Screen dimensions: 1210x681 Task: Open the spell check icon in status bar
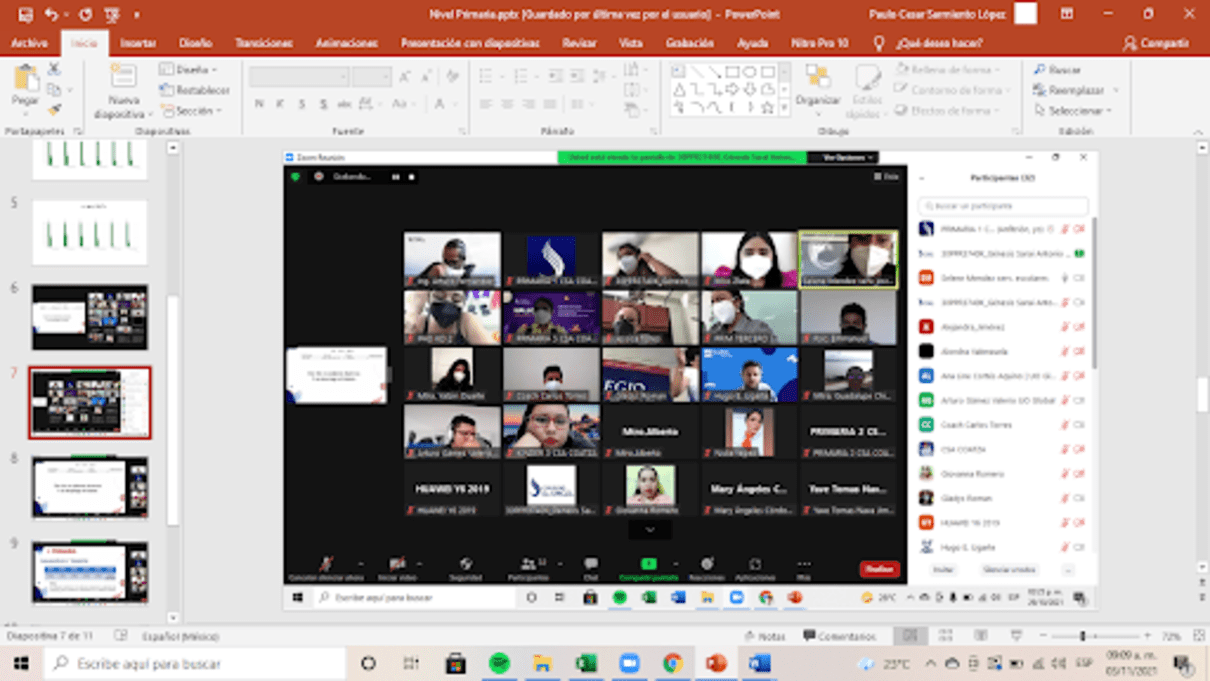[121, 636]
